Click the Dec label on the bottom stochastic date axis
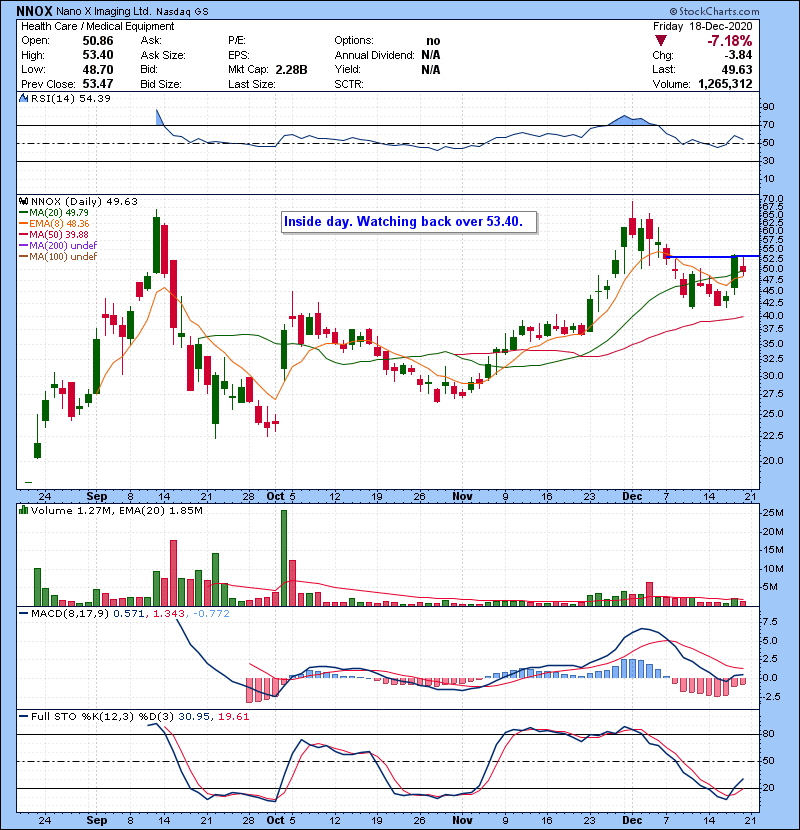The width and height of the screenshot is (800, 830). 632,820
